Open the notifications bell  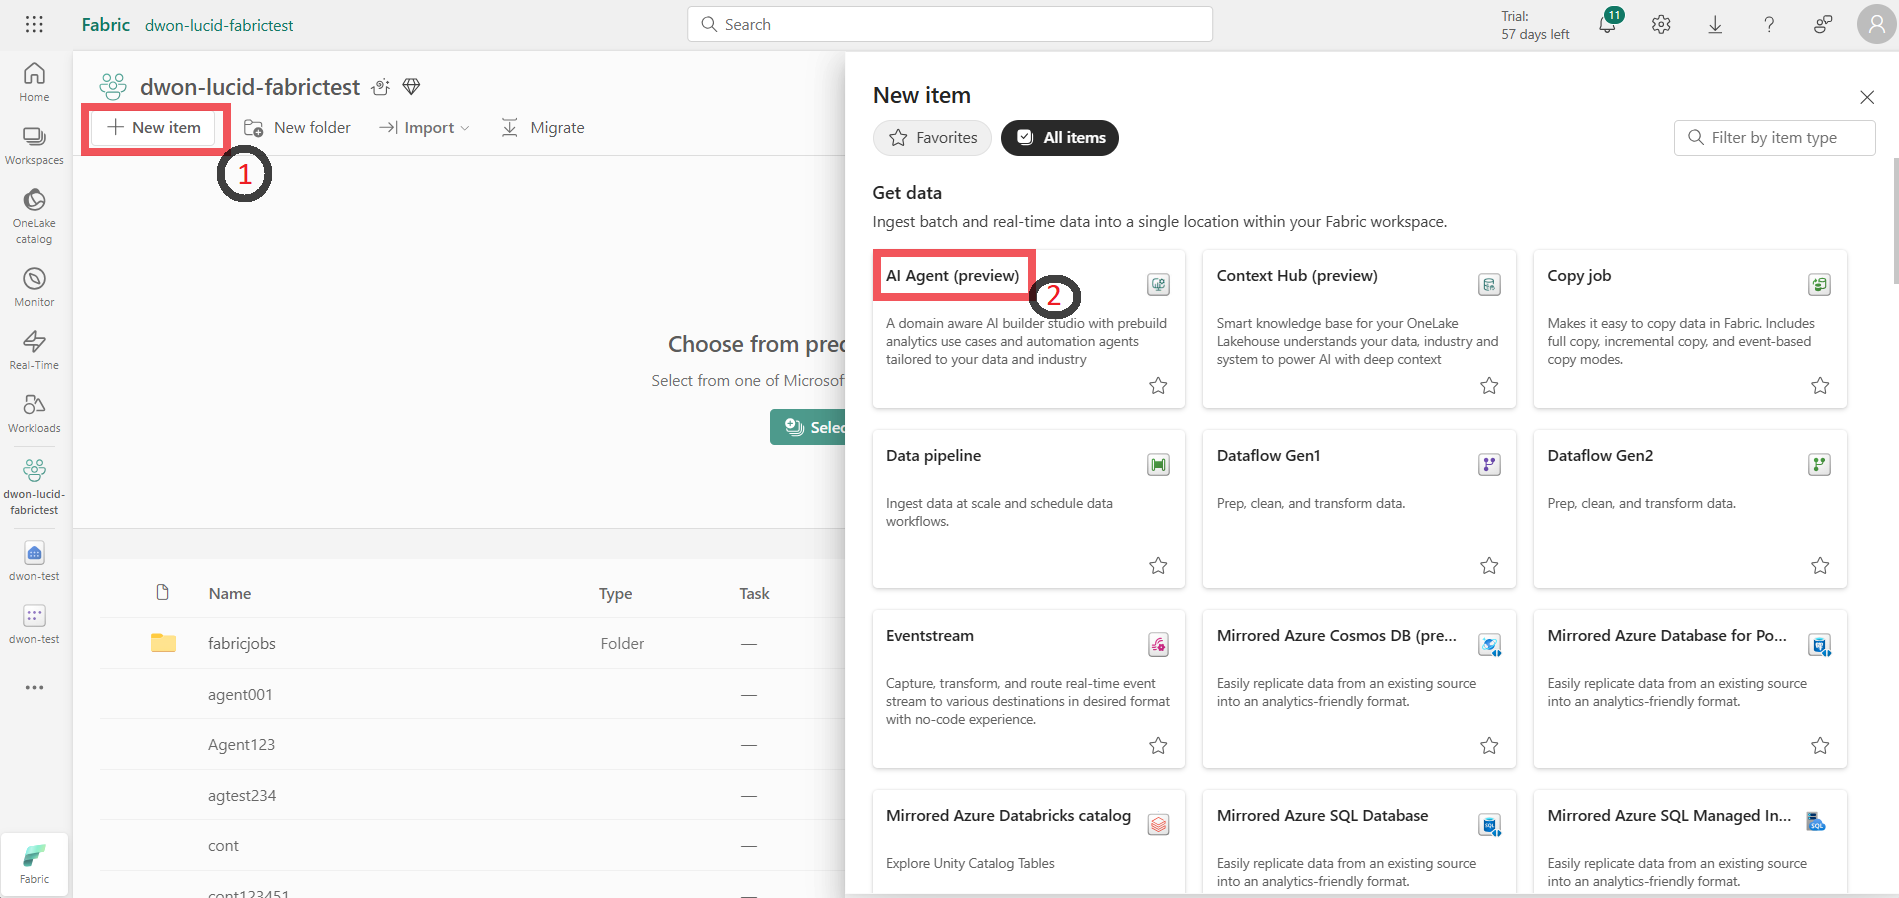(x=1607, y=24)
